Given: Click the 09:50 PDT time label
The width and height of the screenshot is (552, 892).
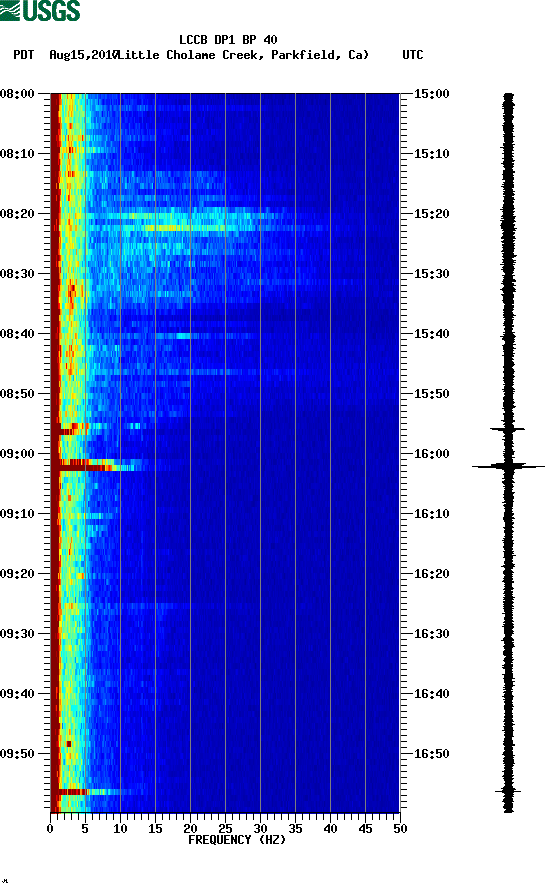Looking at the screenshot, I should 17,754.
